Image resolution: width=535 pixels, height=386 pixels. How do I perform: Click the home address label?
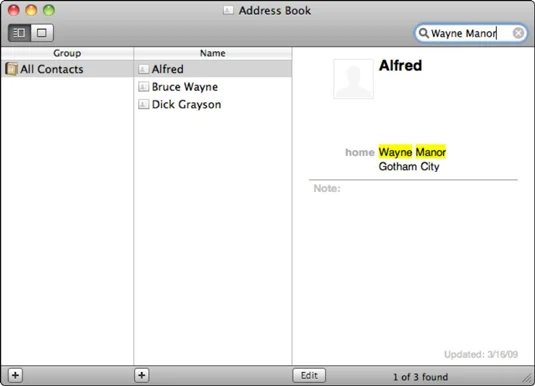click(360, 152)
